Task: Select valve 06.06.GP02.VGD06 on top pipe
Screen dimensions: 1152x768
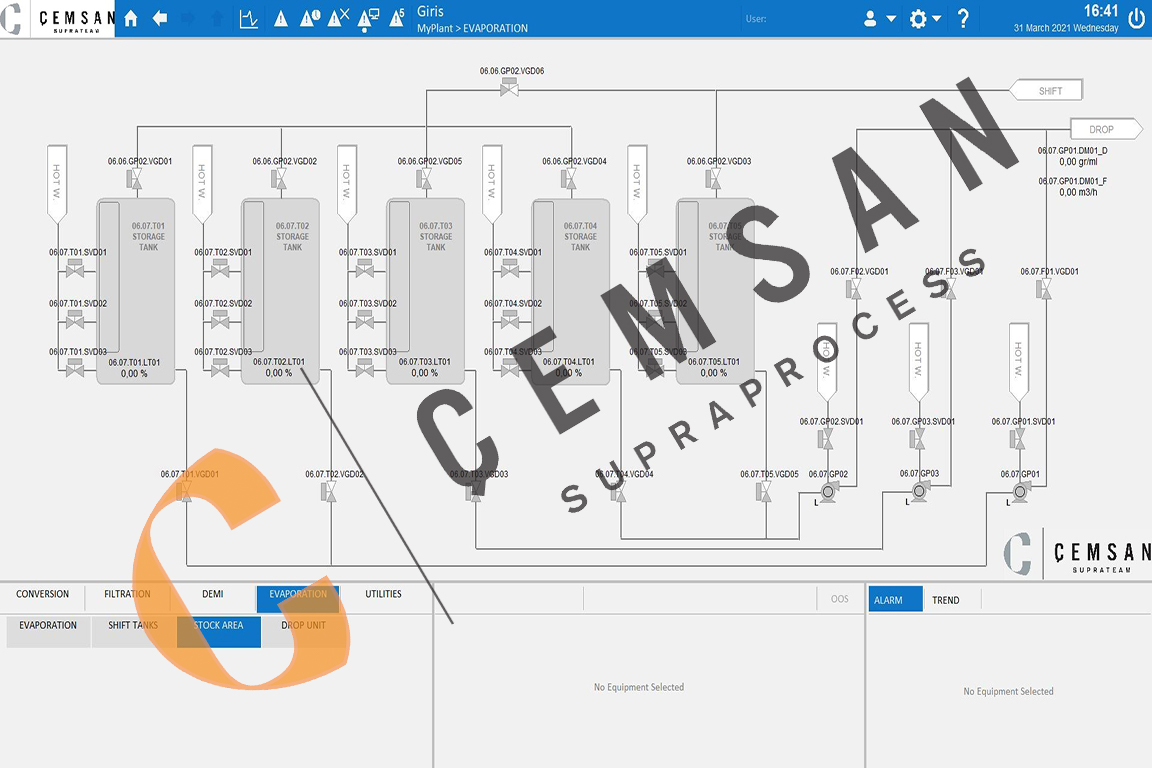Action: pos(509,87)
